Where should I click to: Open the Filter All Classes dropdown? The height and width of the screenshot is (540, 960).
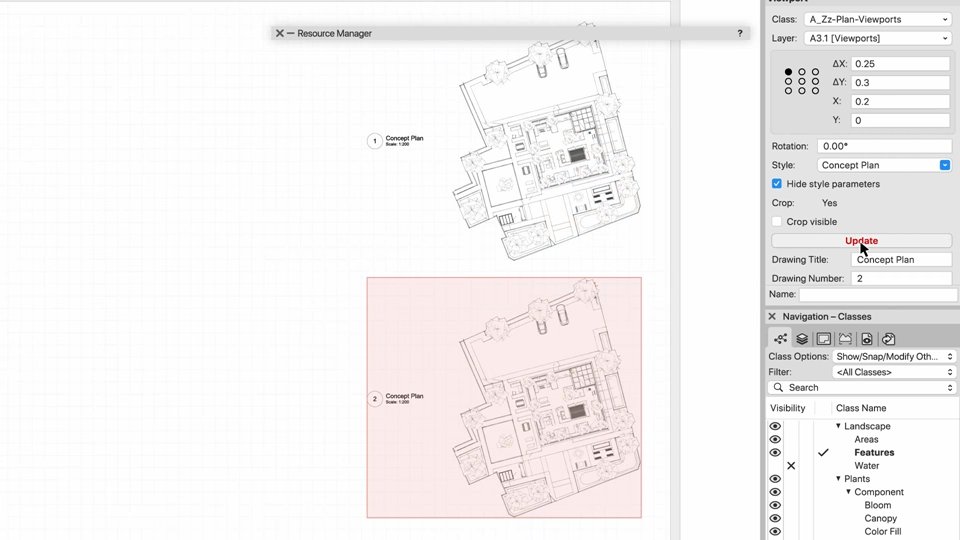(894, 372)
